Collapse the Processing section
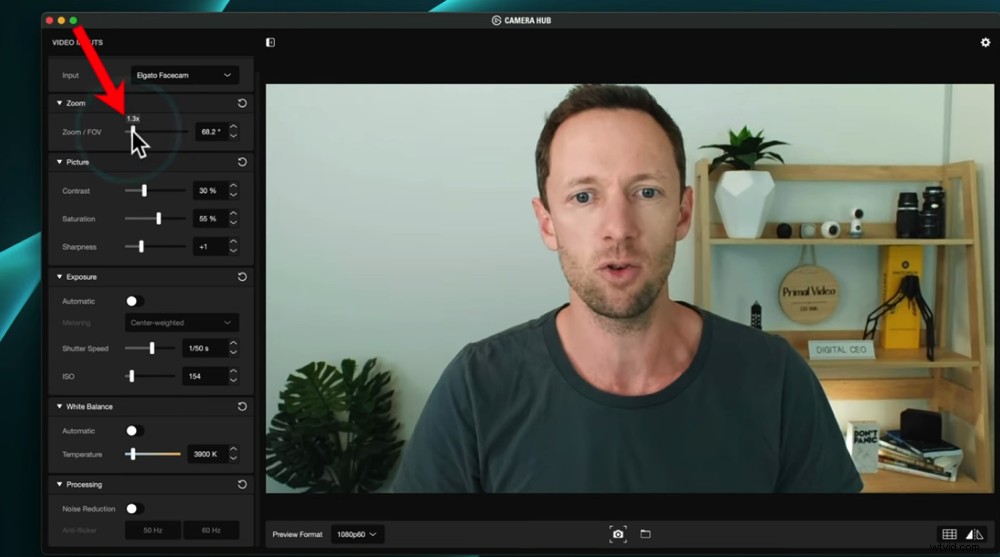This screenshot has width=1000, height=557. click(x=59, y=484)
